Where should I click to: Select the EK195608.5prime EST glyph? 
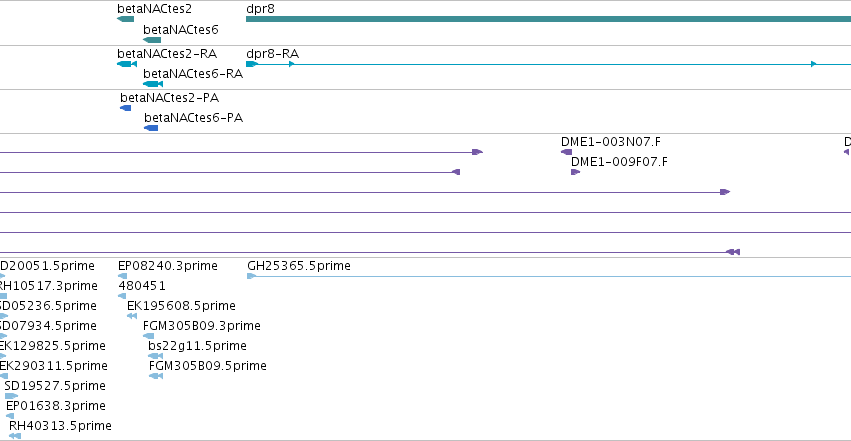pos(132,316)
